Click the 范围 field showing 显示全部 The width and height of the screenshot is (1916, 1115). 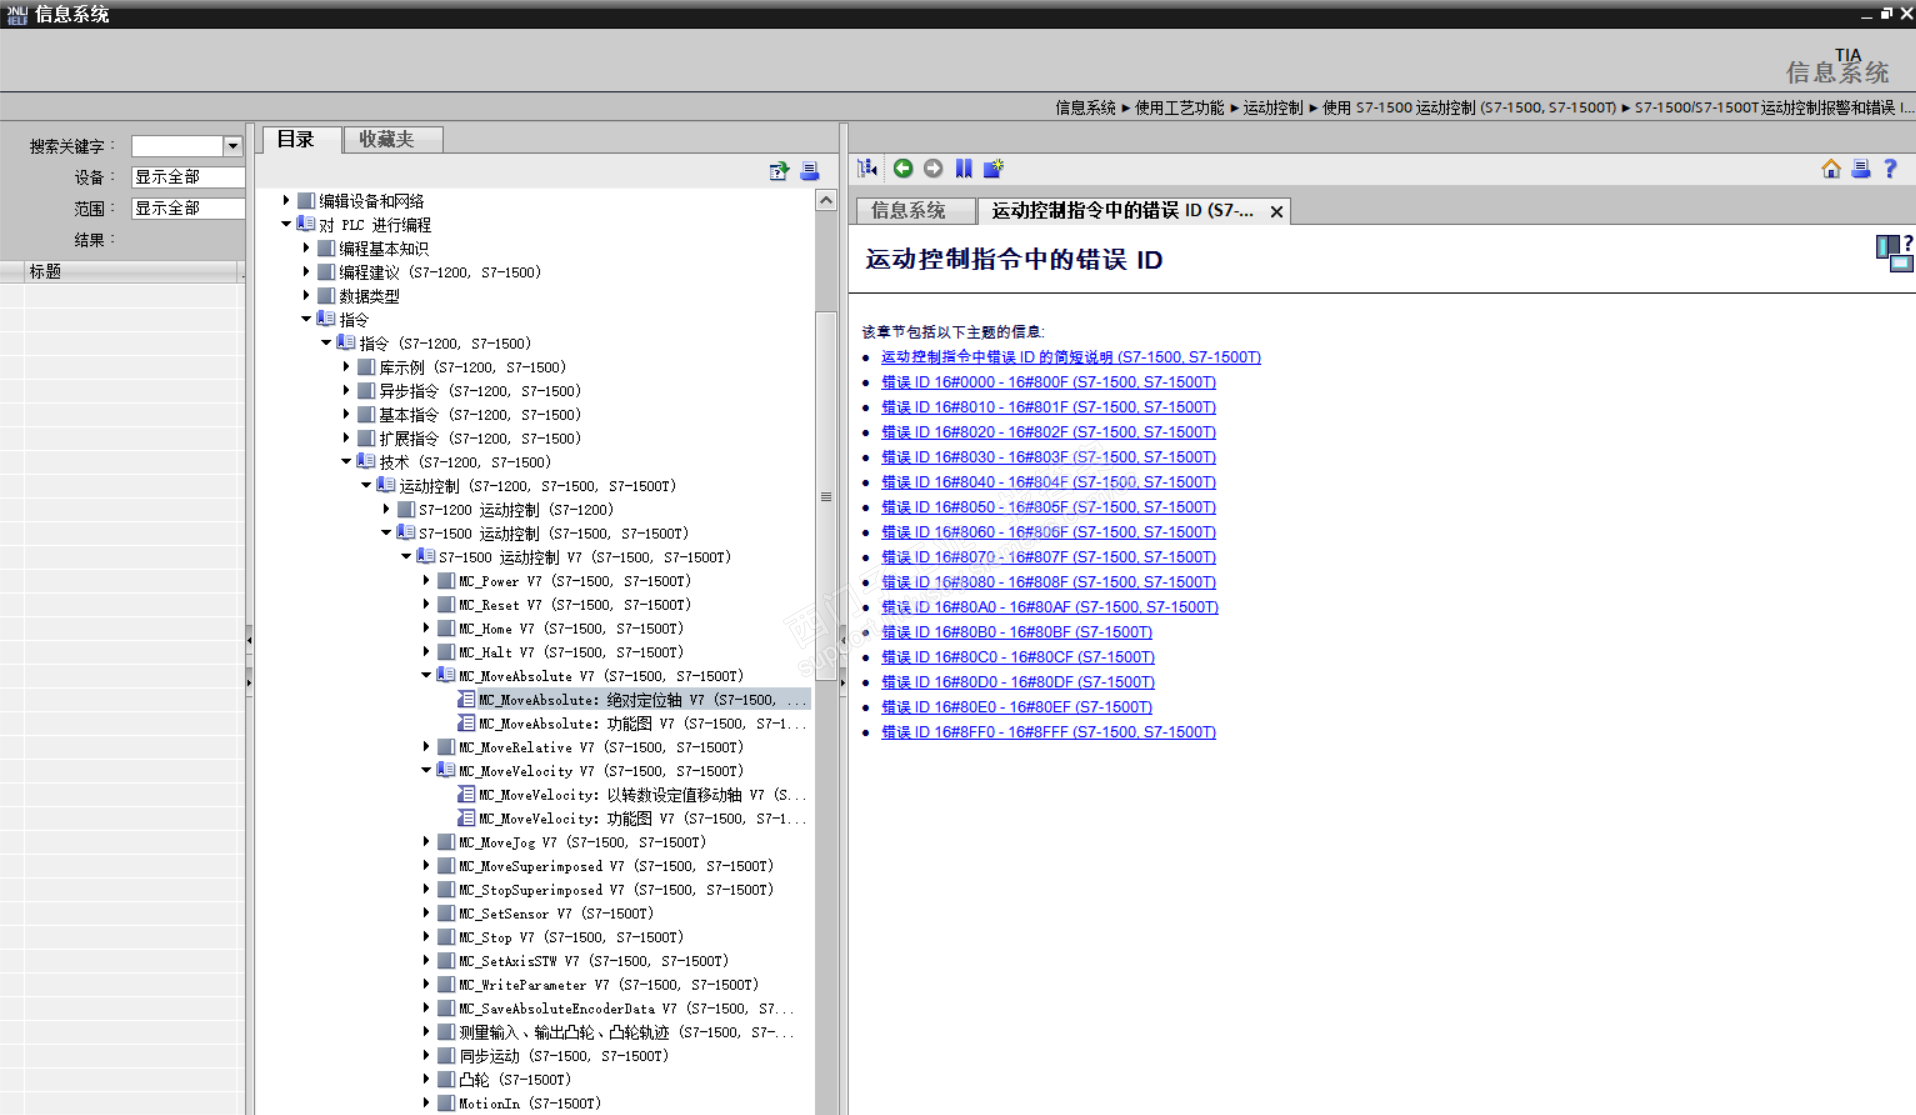coord(188,208)
